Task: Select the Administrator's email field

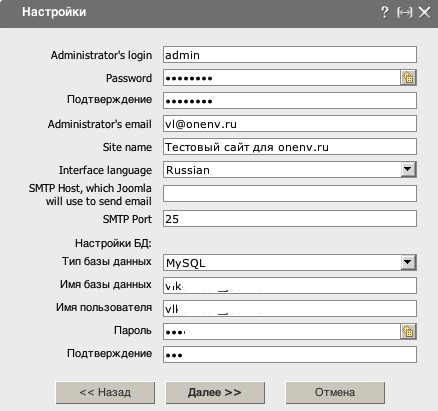Action: 290,124
